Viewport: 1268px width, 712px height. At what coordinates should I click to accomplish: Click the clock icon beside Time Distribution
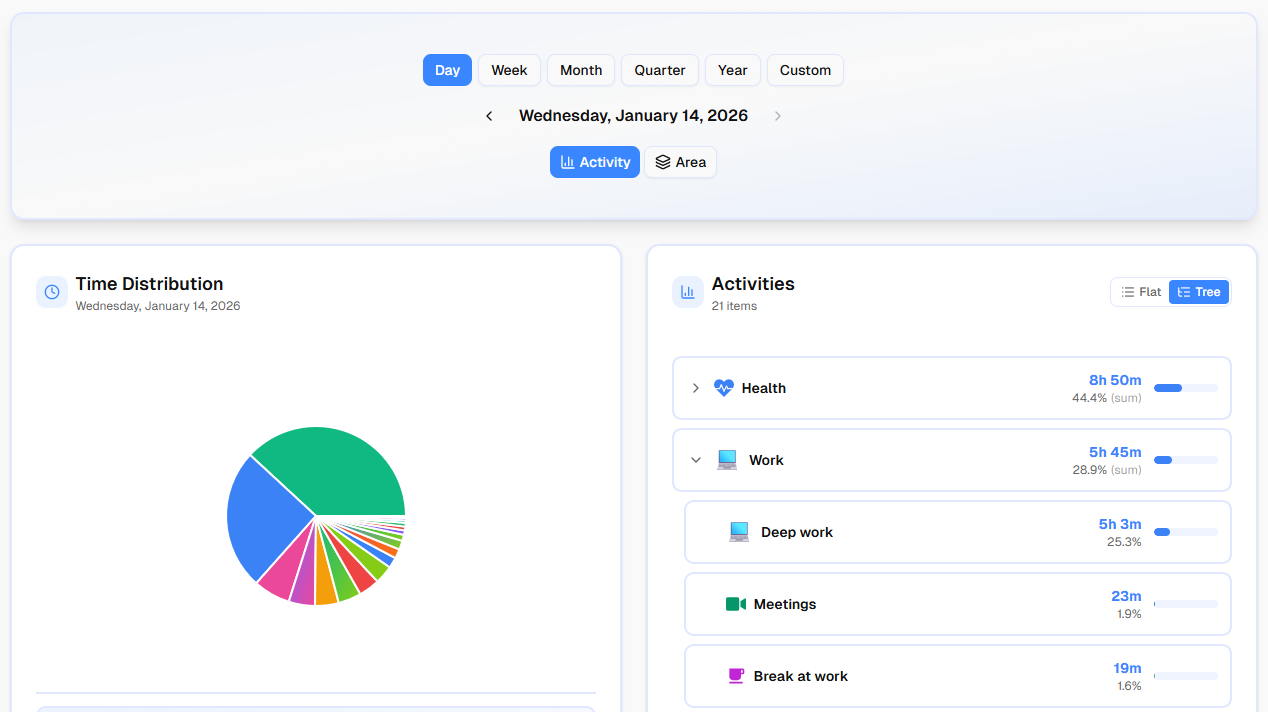click(x=52, y=292)
